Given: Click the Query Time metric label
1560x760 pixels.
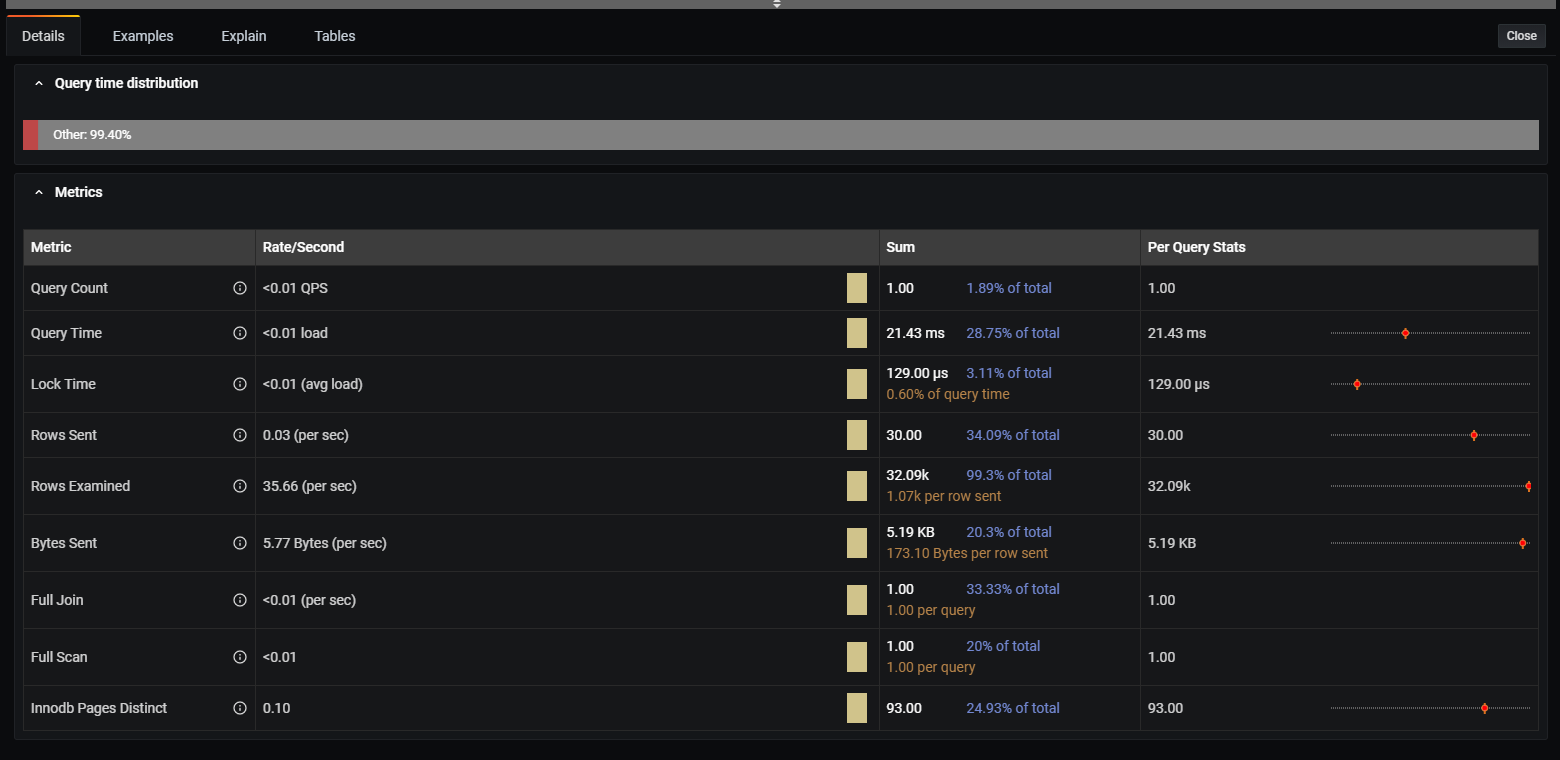Looking at the screenshot, I should click(67, 333).
